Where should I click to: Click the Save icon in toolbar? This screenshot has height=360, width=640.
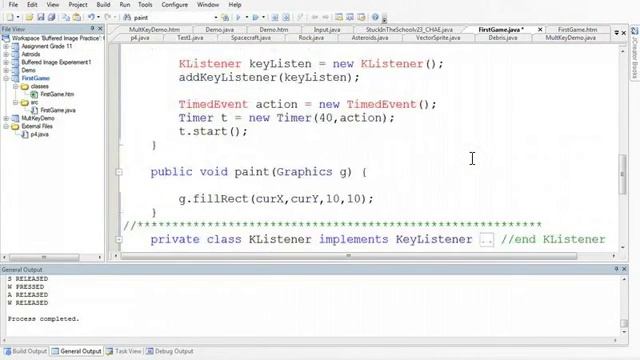point(40,17)
